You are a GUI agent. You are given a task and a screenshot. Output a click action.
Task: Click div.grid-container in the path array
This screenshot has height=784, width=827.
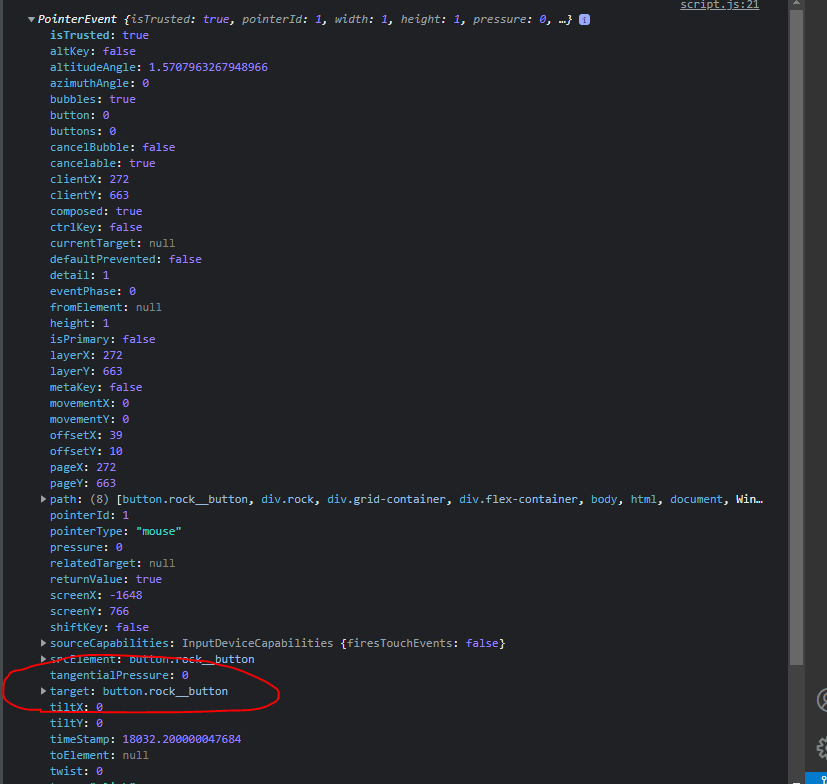pos(386,499)
